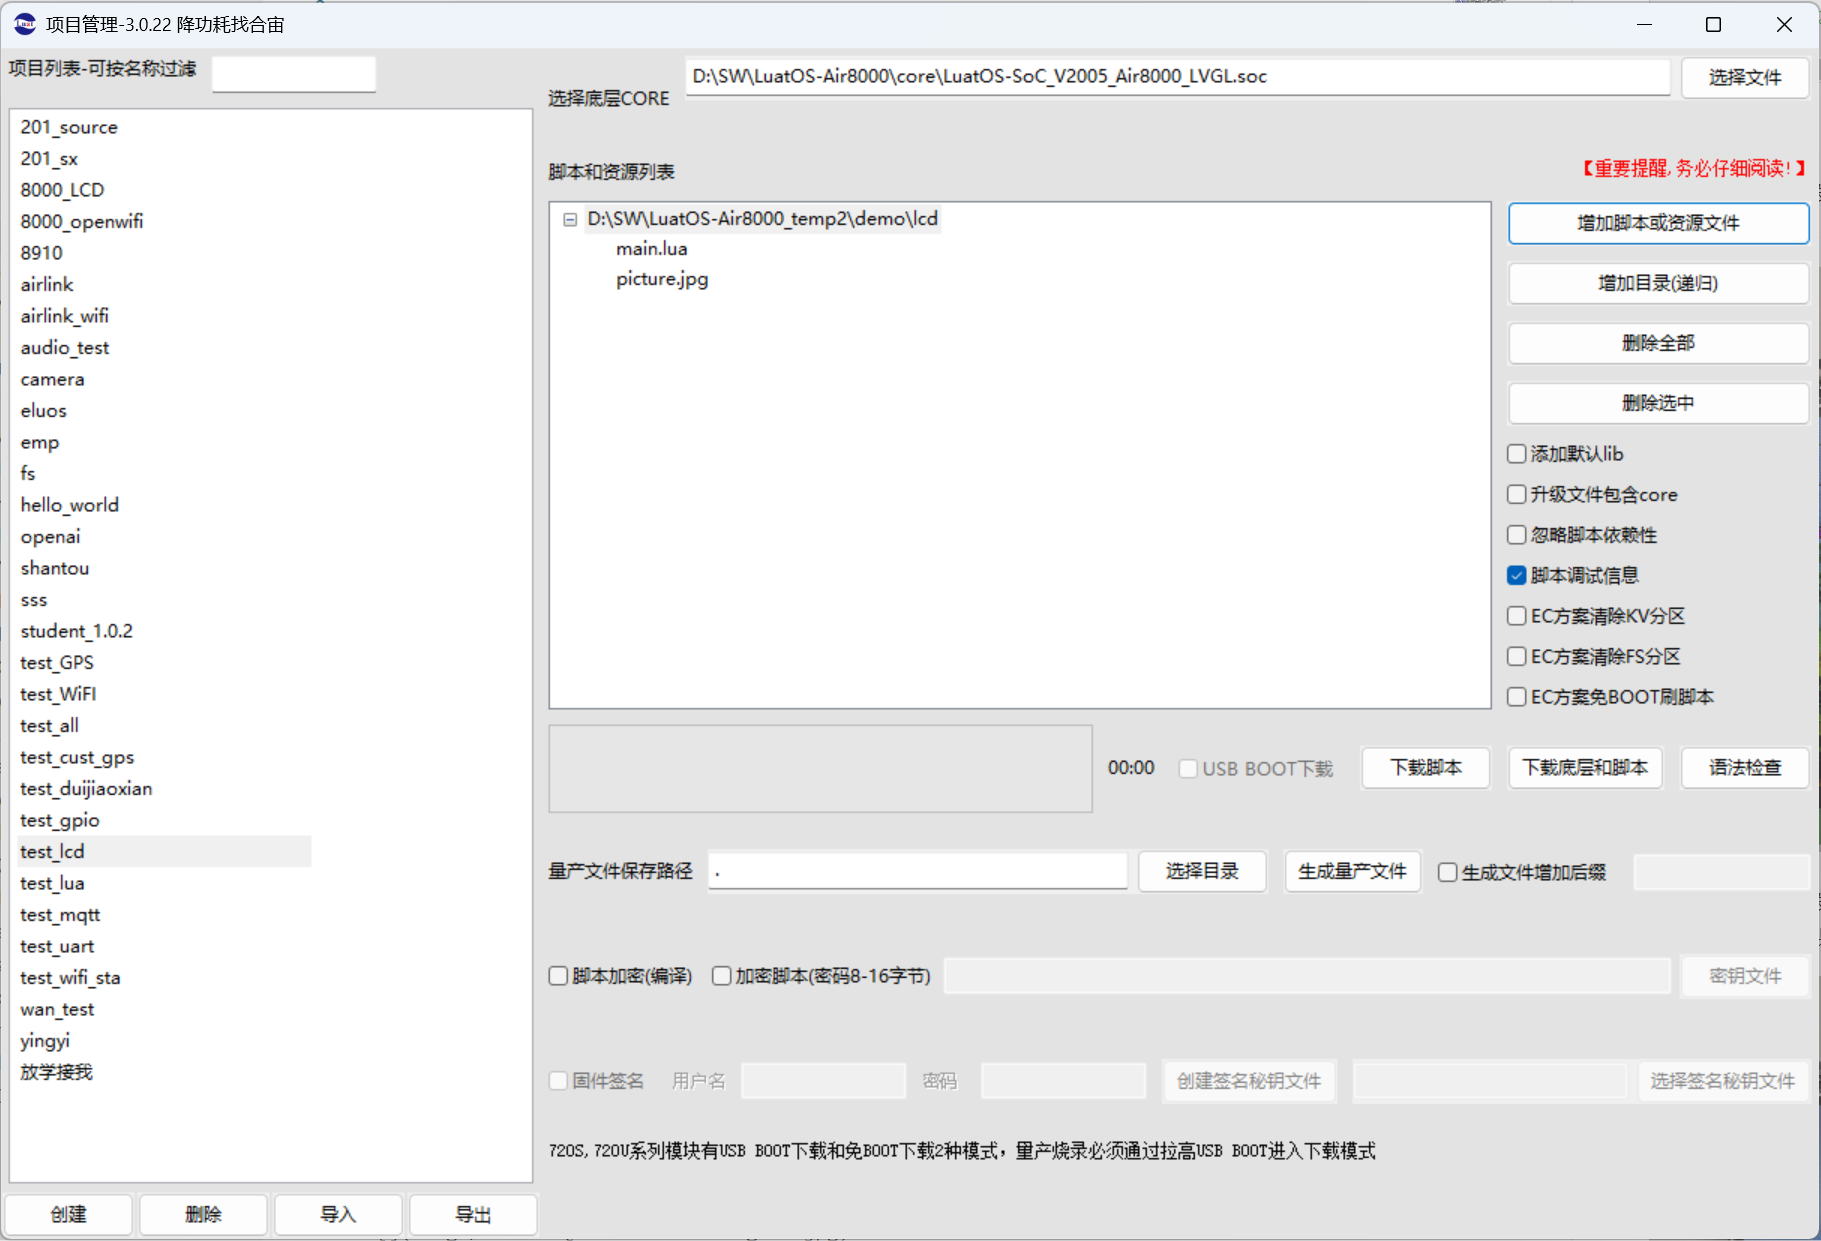Select project 放学接我

point(56,1072)
